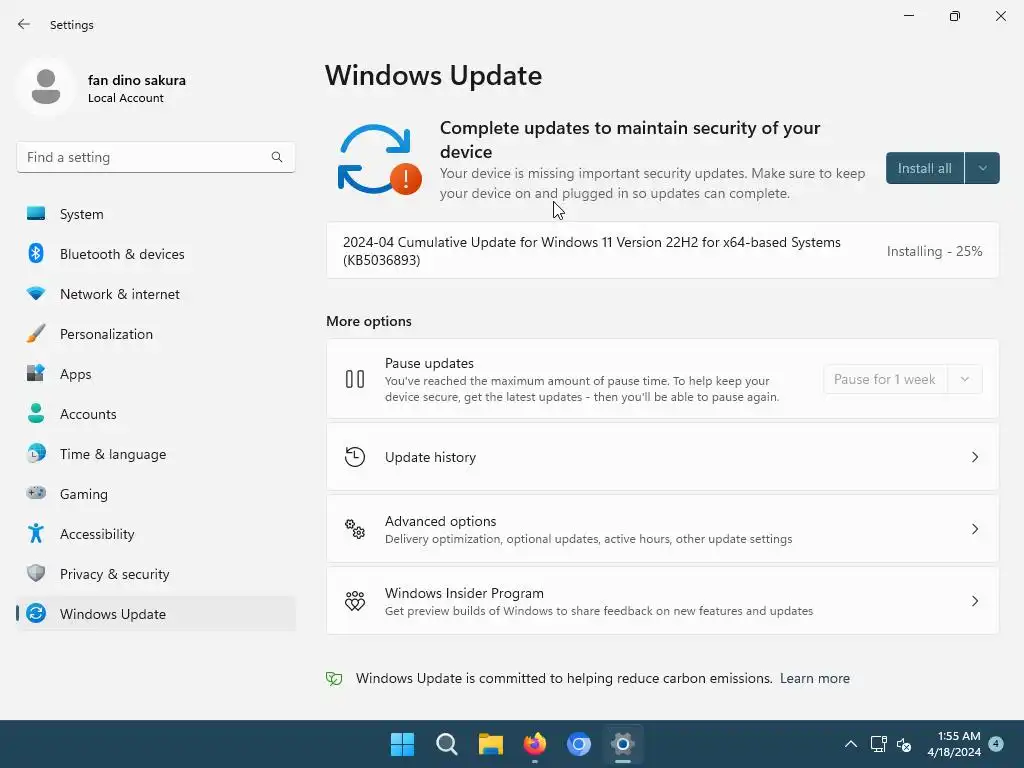This screenshot has width=1024, height=768.
Task: Open Windows Insider Program via its chevron
Action: (974, 601)
